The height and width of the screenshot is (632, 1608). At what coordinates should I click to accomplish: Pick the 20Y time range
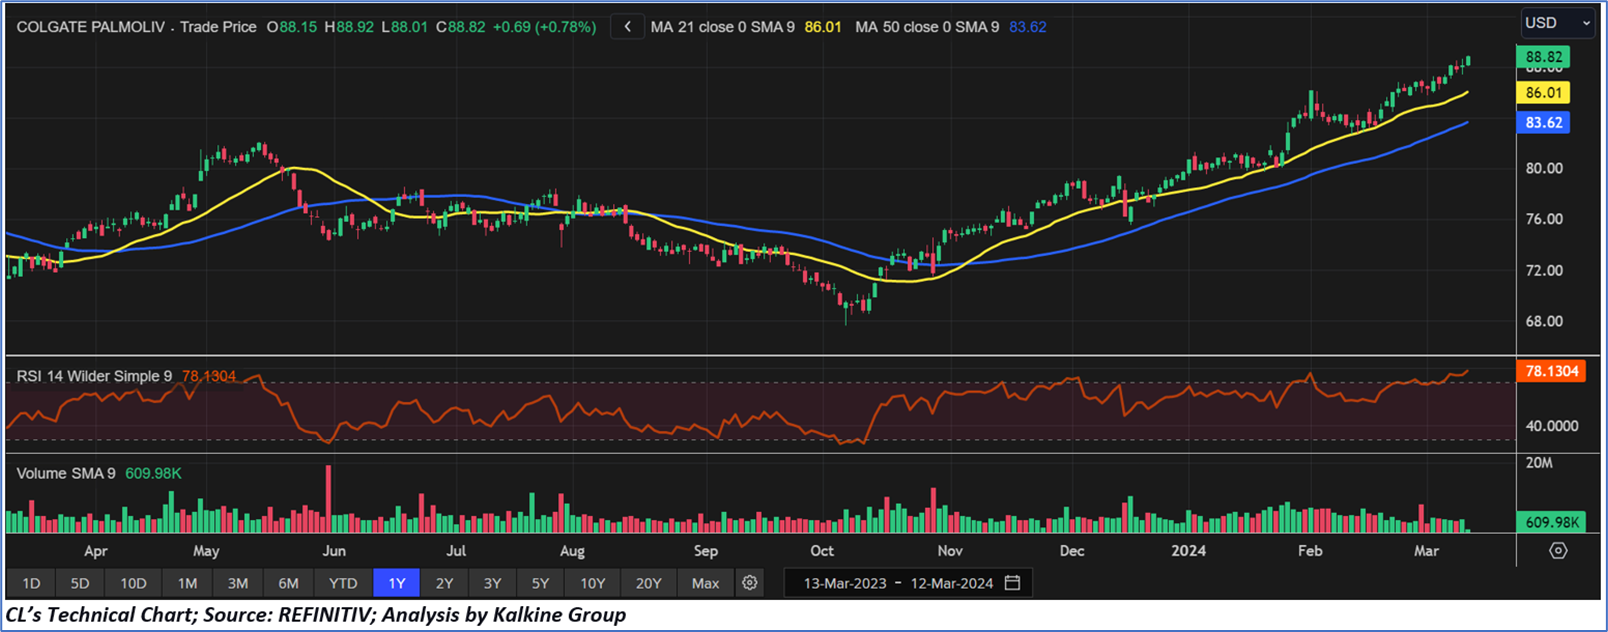point(649,583)
